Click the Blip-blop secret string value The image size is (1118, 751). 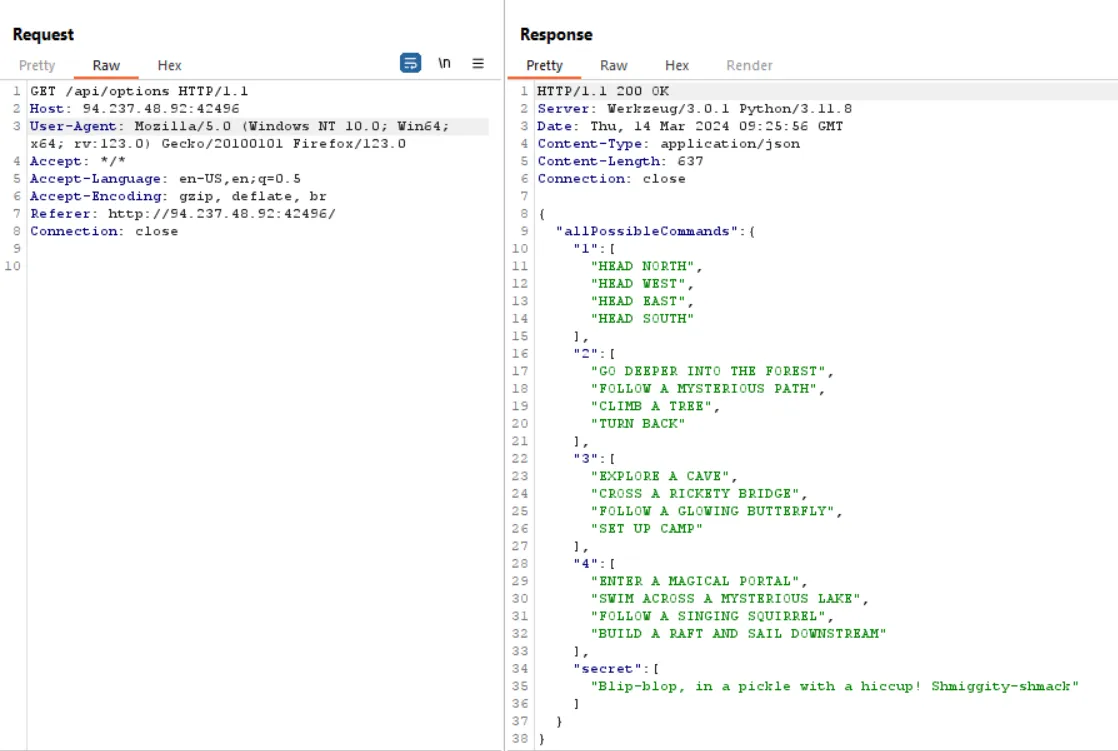tap(835, 686)
